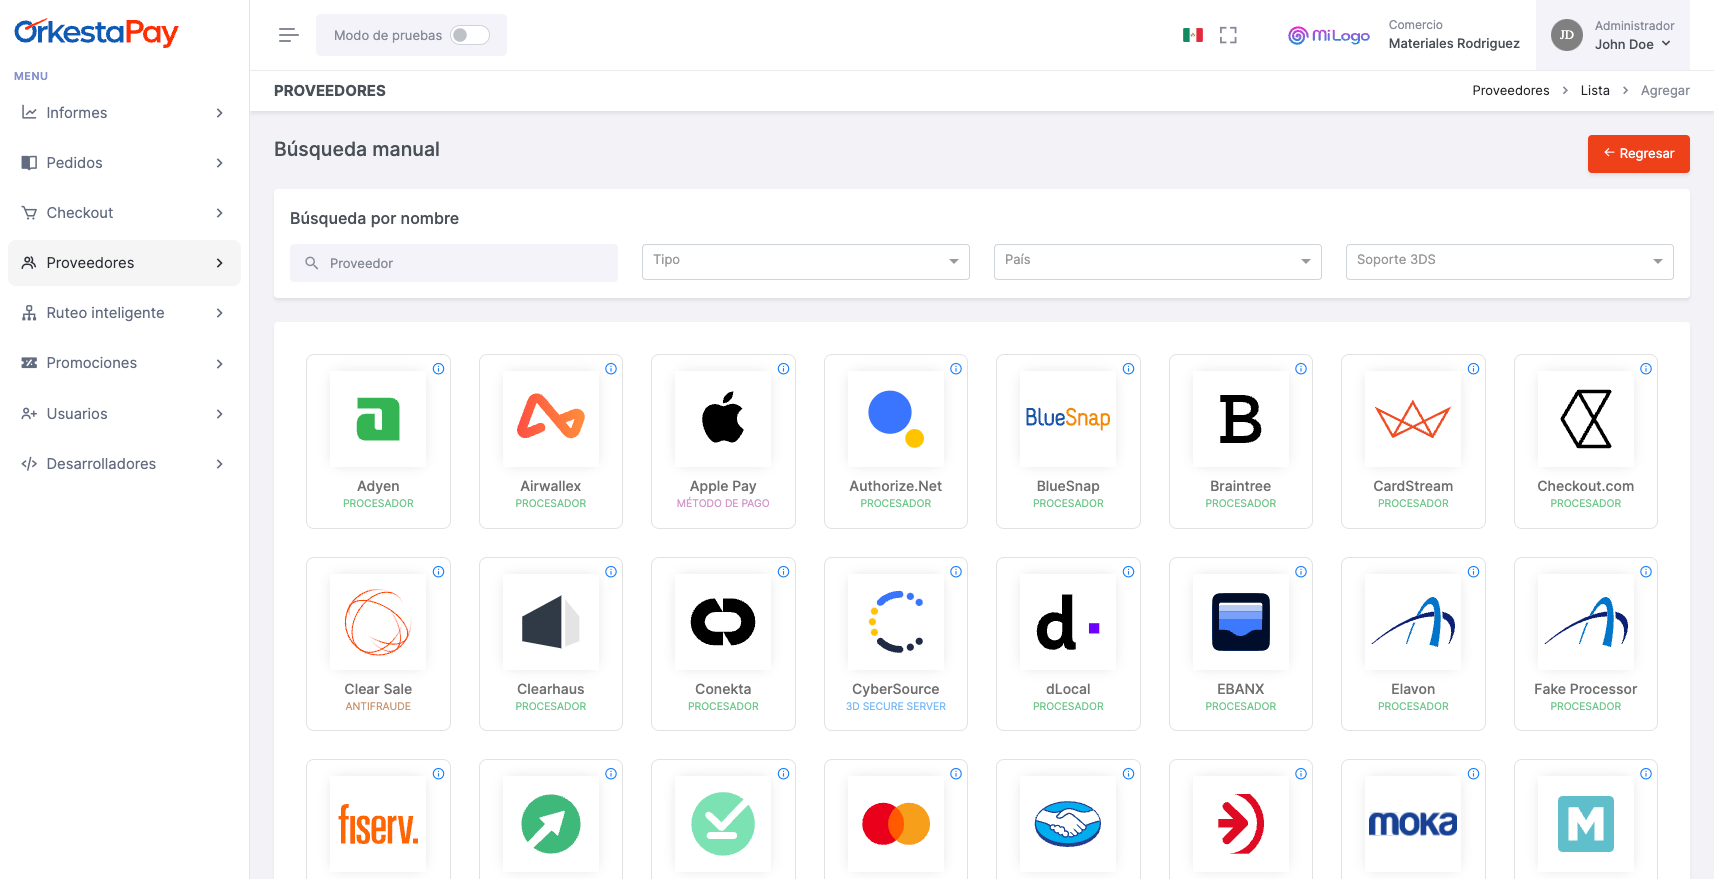The image size is (1714, 879).
Task: Click the Proveedor search input field
Action: tap(454, 263)
